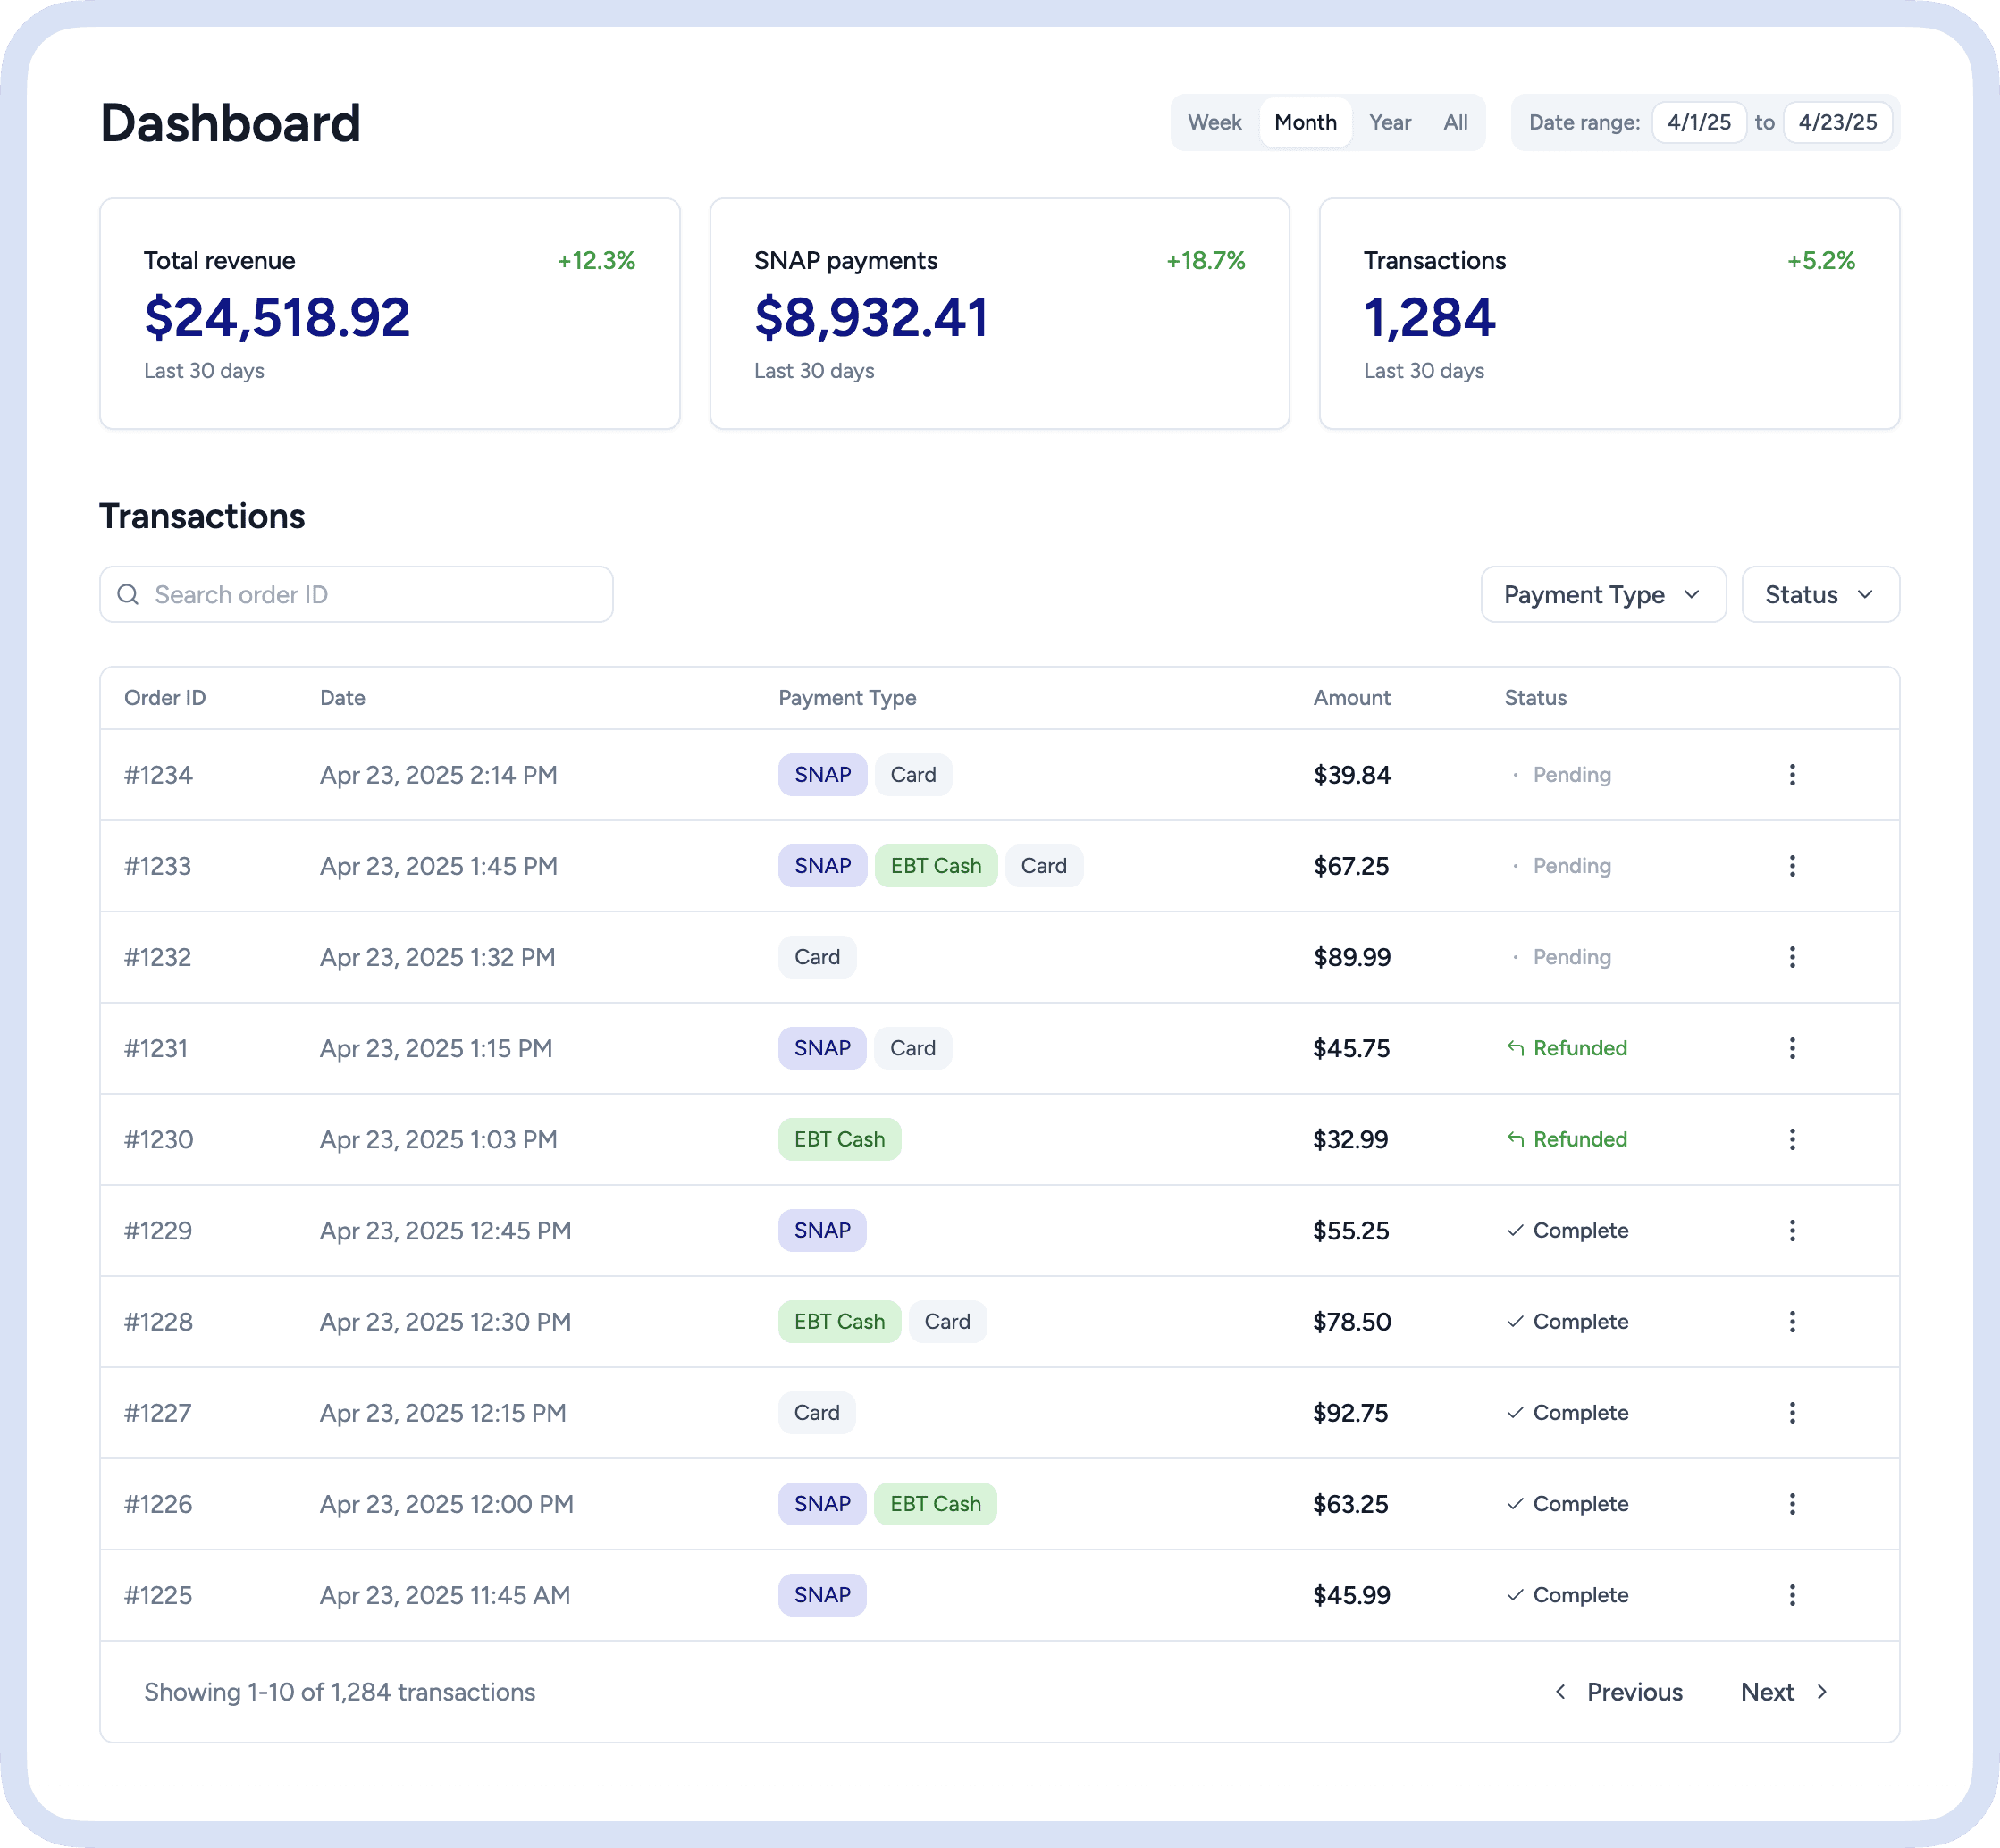This screenshot has width=2000, height=1848.
Task: Click the checkmark icon for order #1229
Action: coord(1516,1231)
